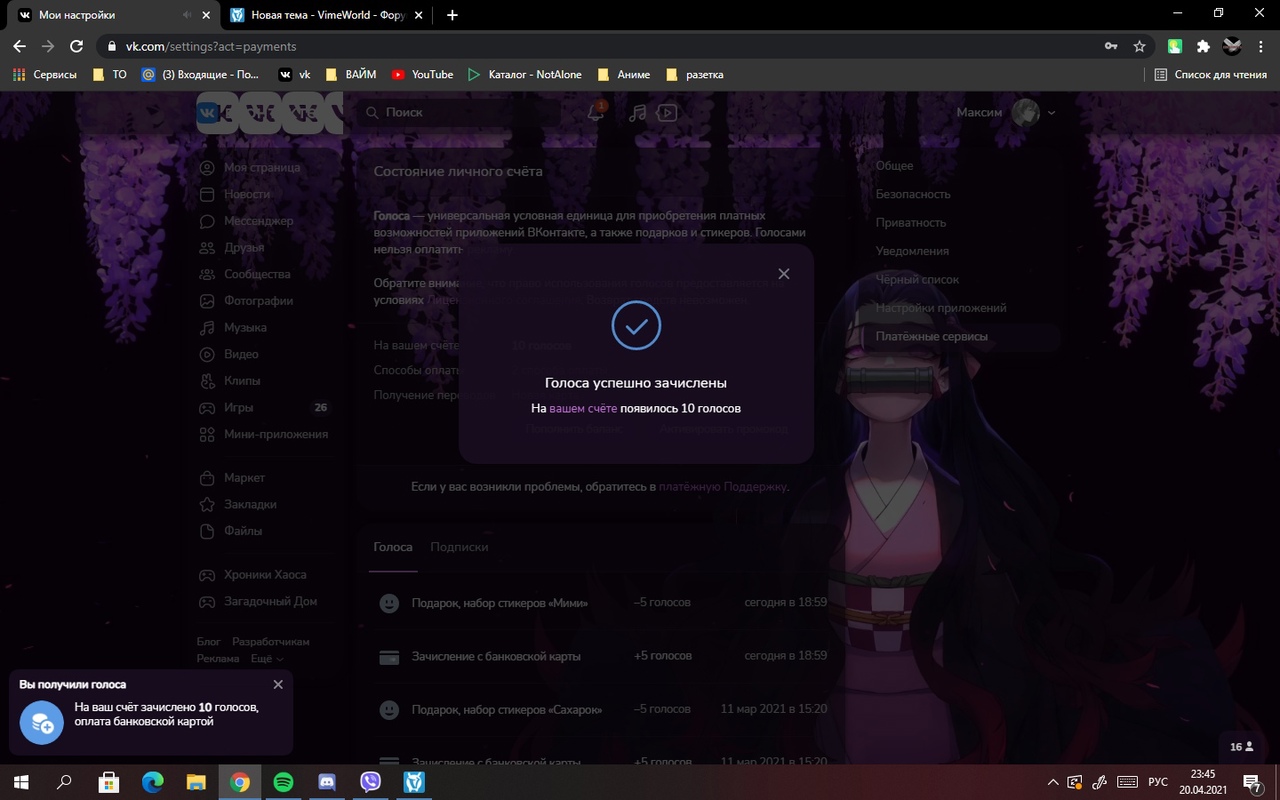The width and height of the screenshot is (1280, 800).
Task: Click the VK logo home icon
Action: tap(209, 113)
